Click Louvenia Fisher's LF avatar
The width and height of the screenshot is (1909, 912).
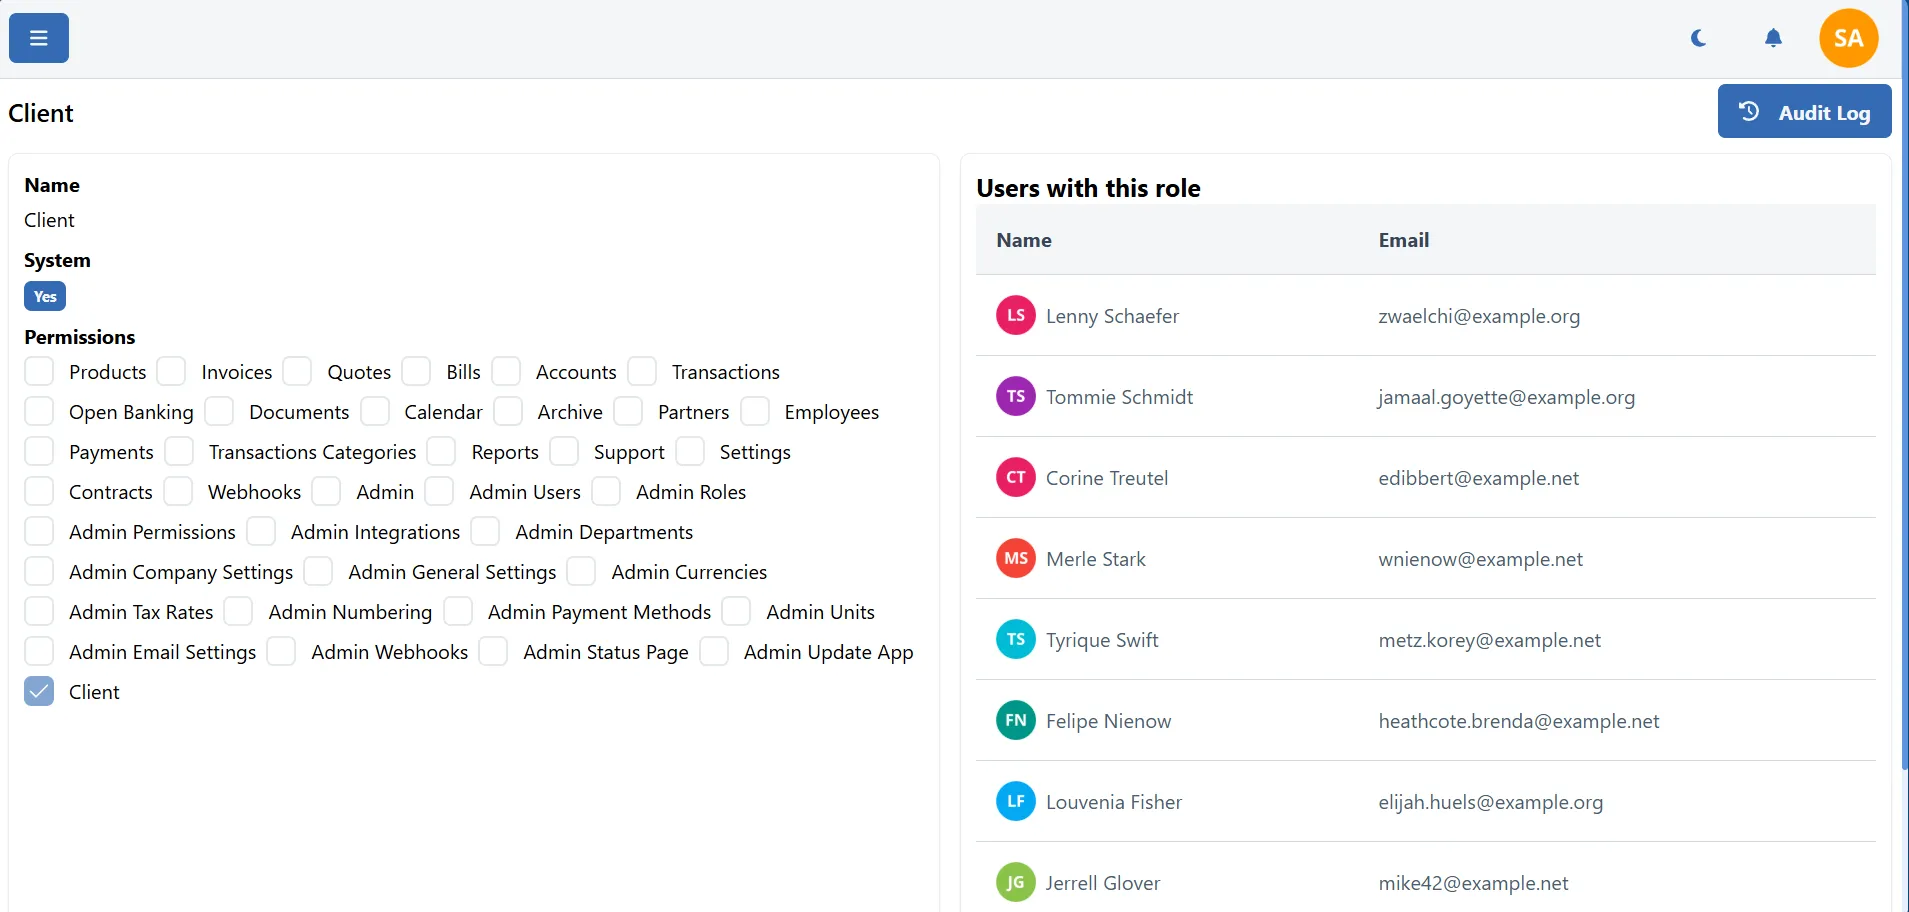click(1015, 802)
